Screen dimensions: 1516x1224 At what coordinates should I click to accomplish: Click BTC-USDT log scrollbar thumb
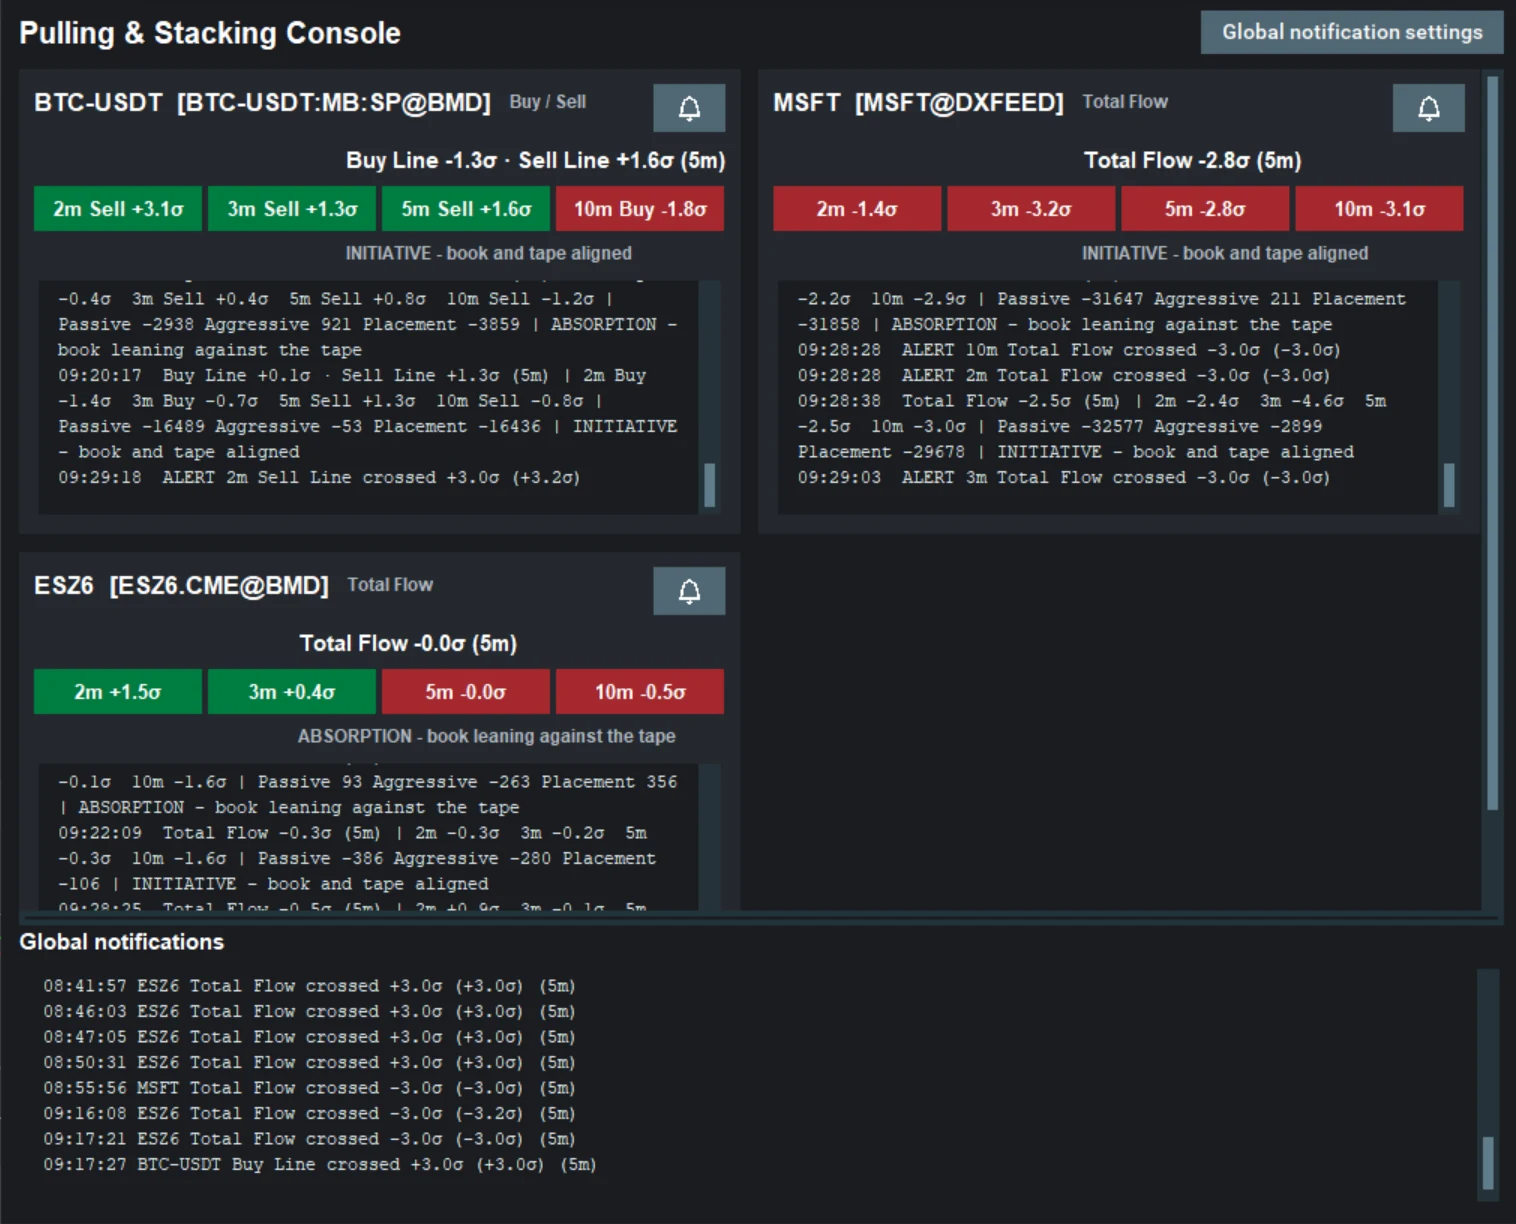(710, 485)
